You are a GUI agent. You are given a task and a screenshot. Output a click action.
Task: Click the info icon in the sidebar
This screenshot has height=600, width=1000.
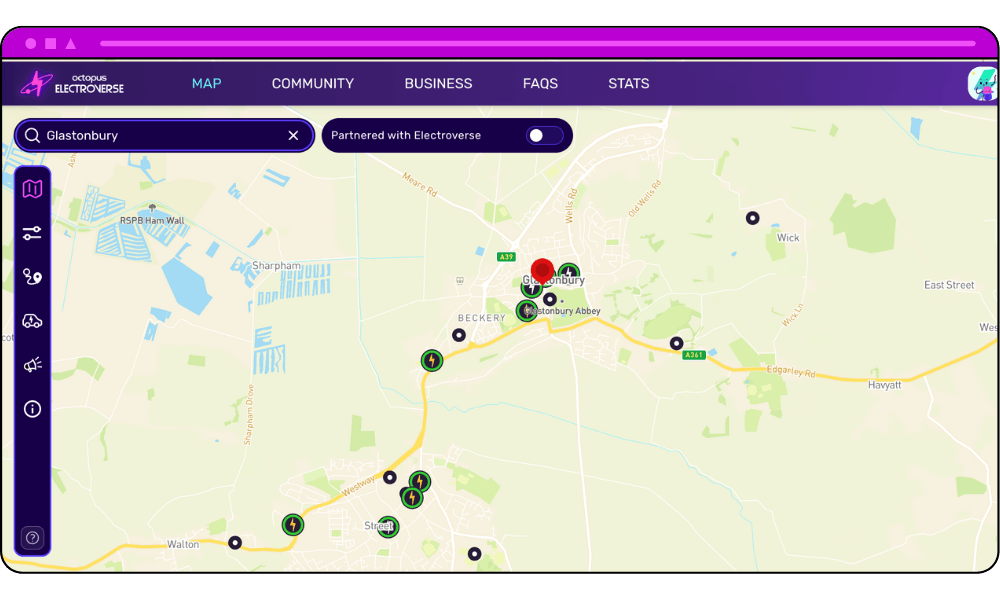[x=33, y=409]
